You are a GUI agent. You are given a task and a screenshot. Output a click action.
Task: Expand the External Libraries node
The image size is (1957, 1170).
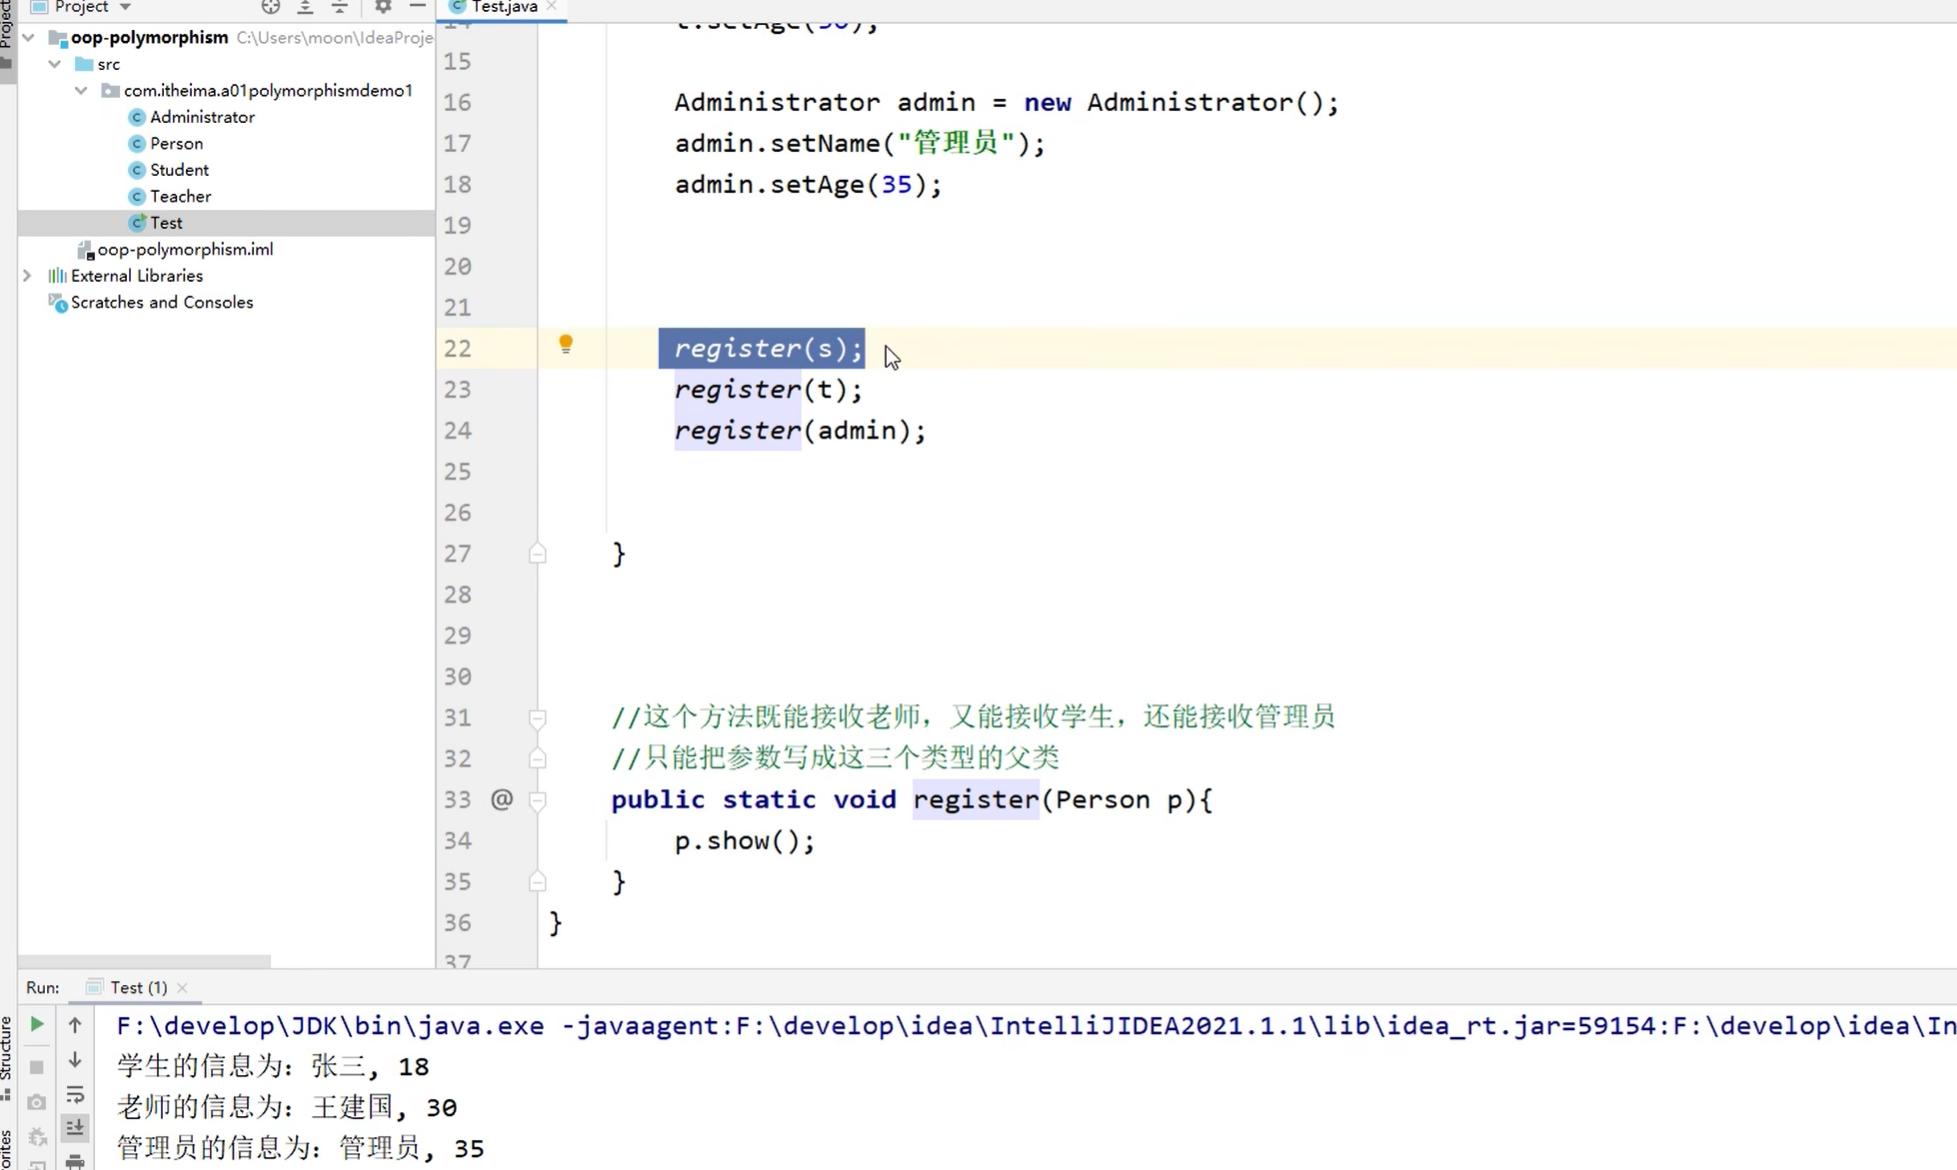point(28,276)
